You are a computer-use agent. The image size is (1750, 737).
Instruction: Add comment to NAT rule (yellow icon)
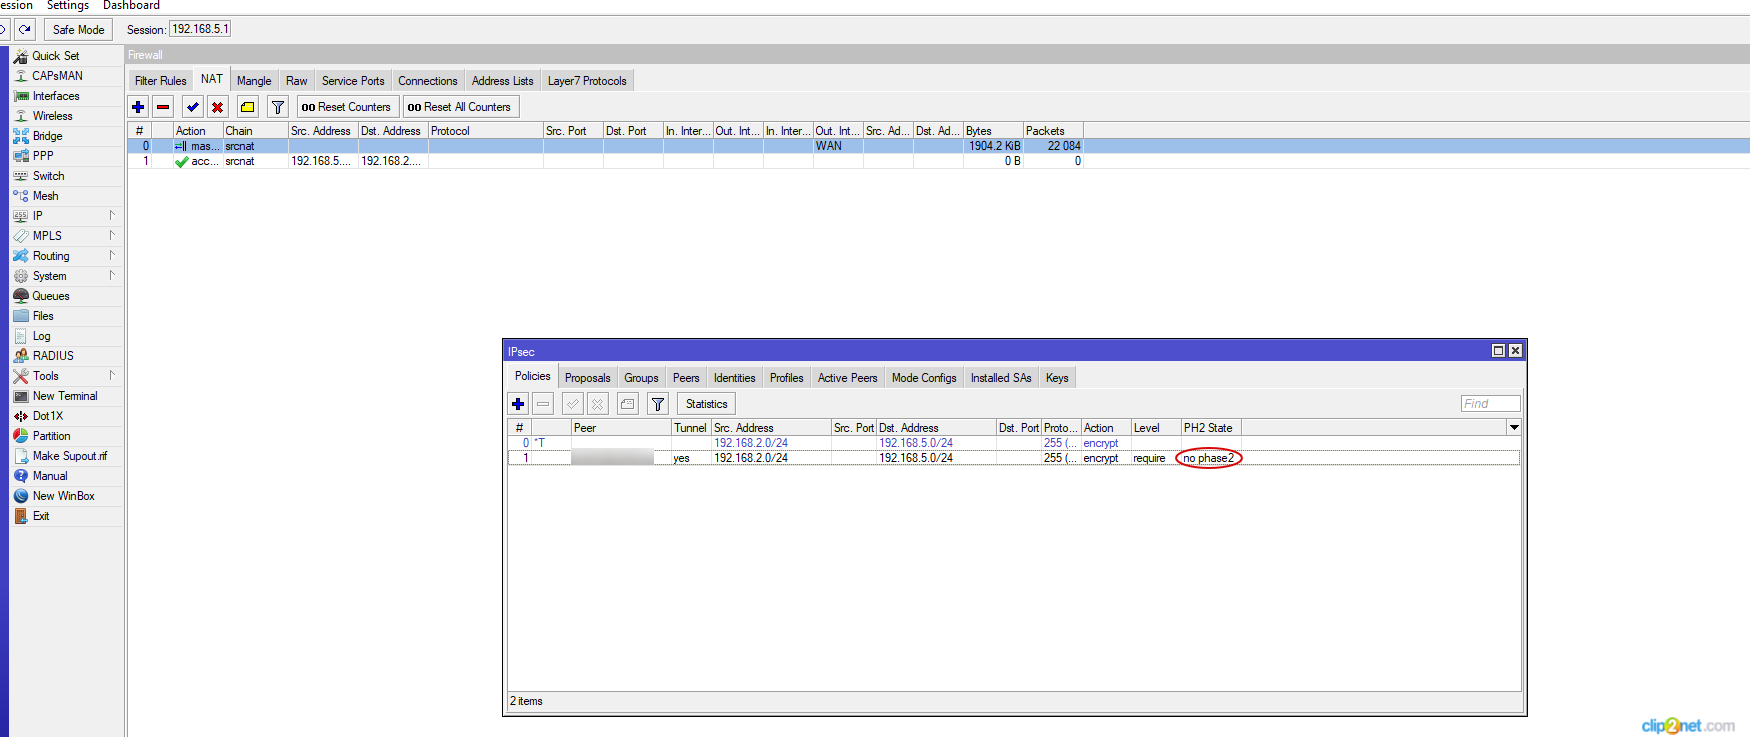tap(247, 107)
